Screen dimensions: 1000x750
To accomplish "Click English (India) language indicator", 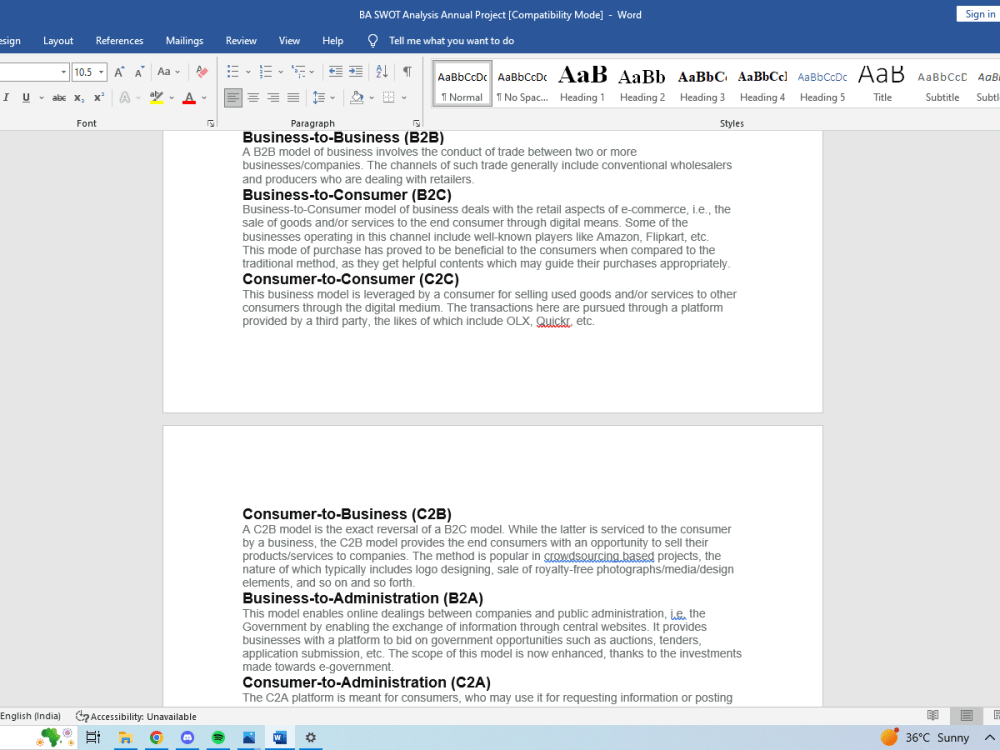I will coord(31,716).
